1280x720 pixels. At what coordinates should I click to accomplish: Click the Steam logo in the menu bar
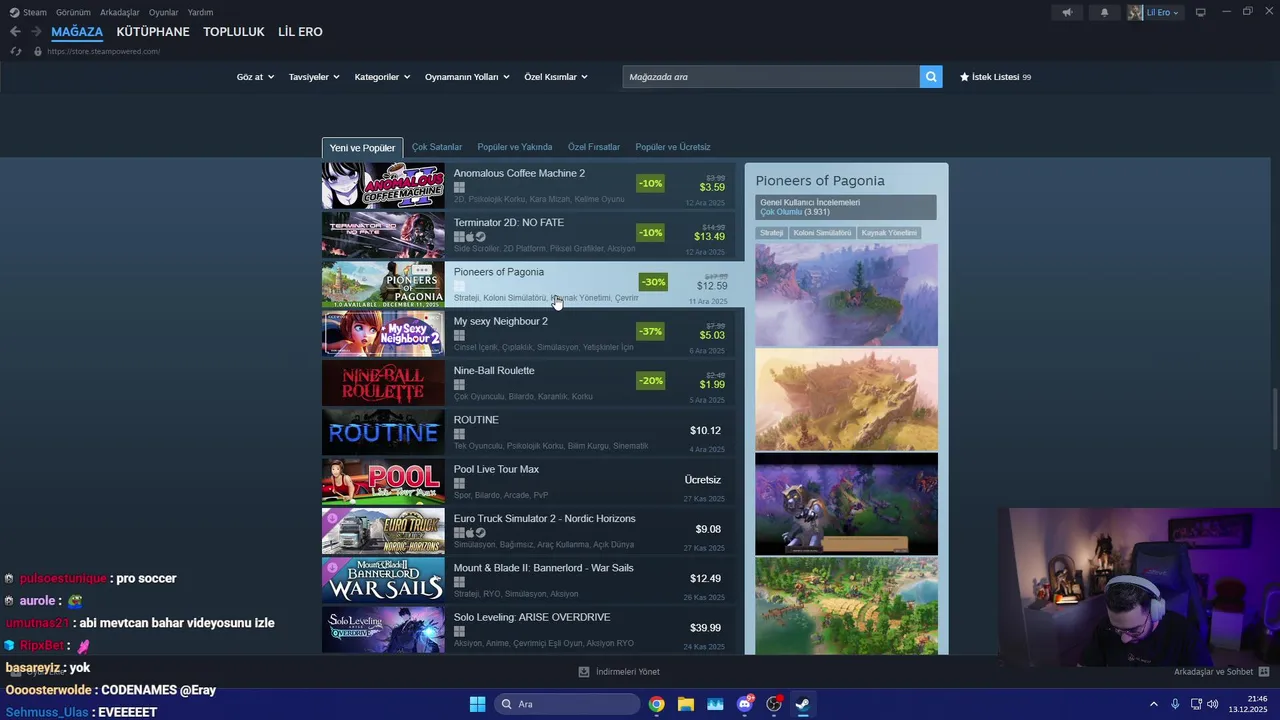click(x=14, y=12)
